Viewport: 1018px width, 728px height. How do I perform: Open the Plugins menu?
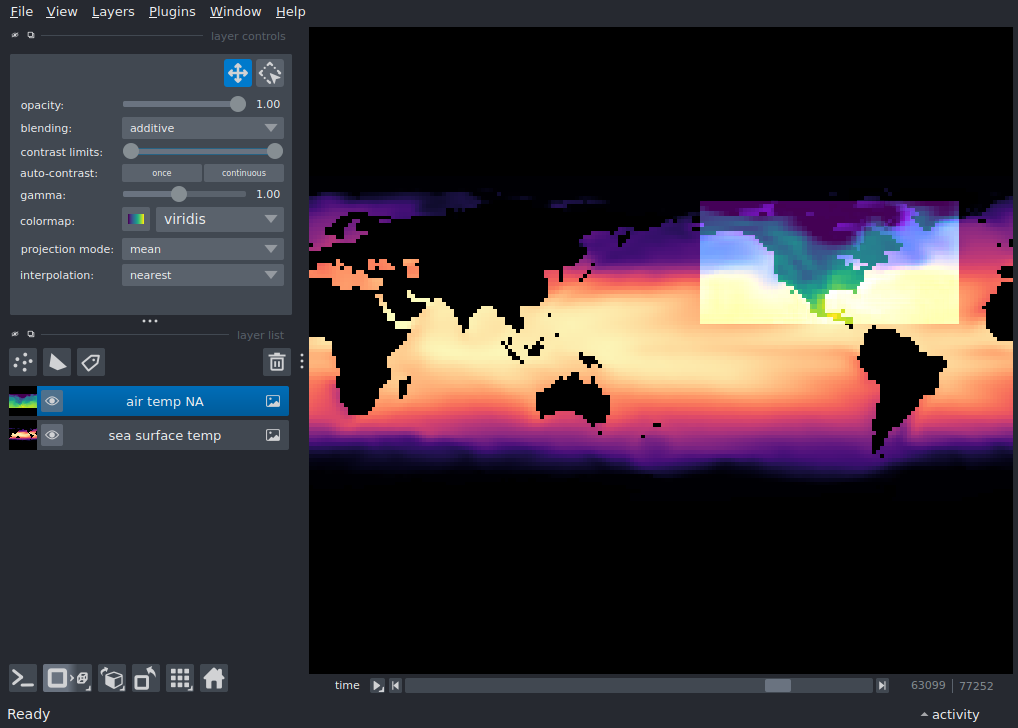pyautogui.click(x=172, y=12)
